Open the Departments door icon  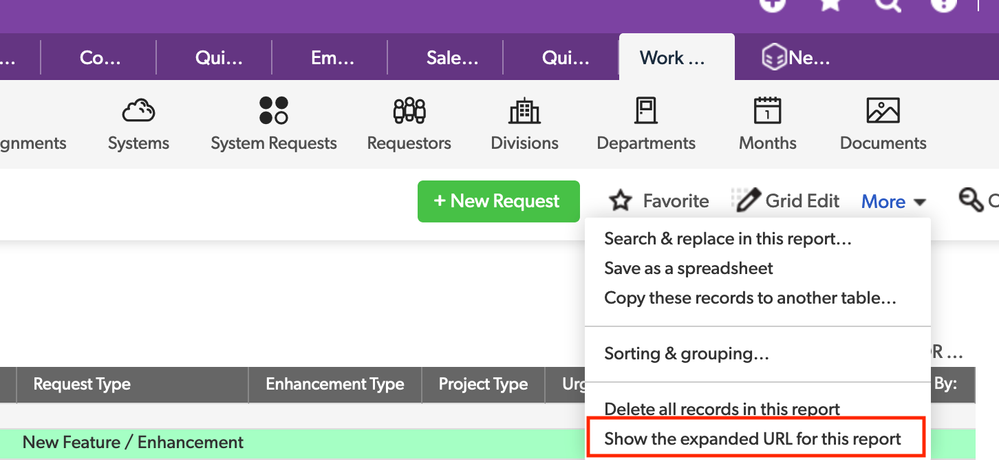(x=645, y=110)
